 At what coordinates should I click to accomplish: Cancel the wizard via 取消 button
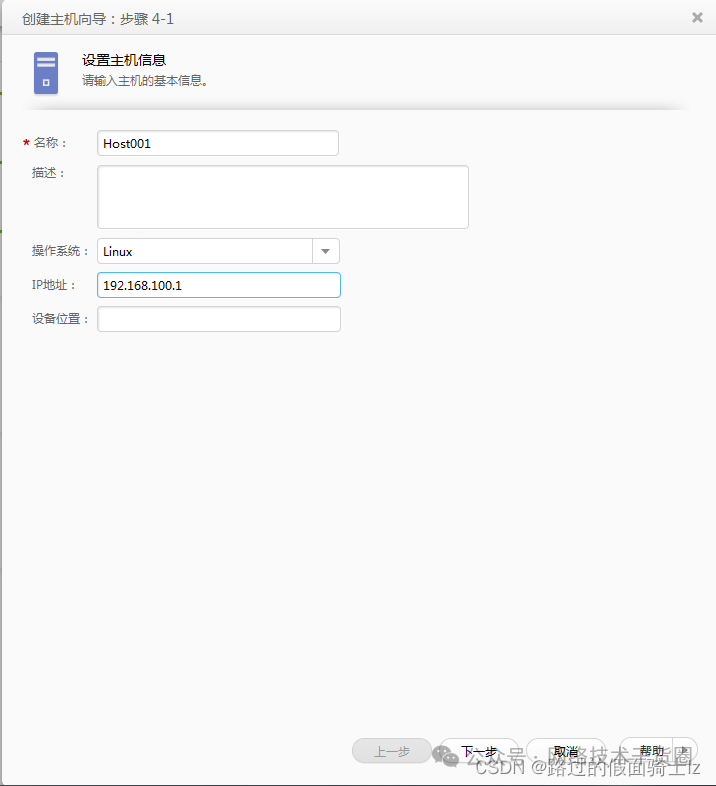tap(566, 751)
